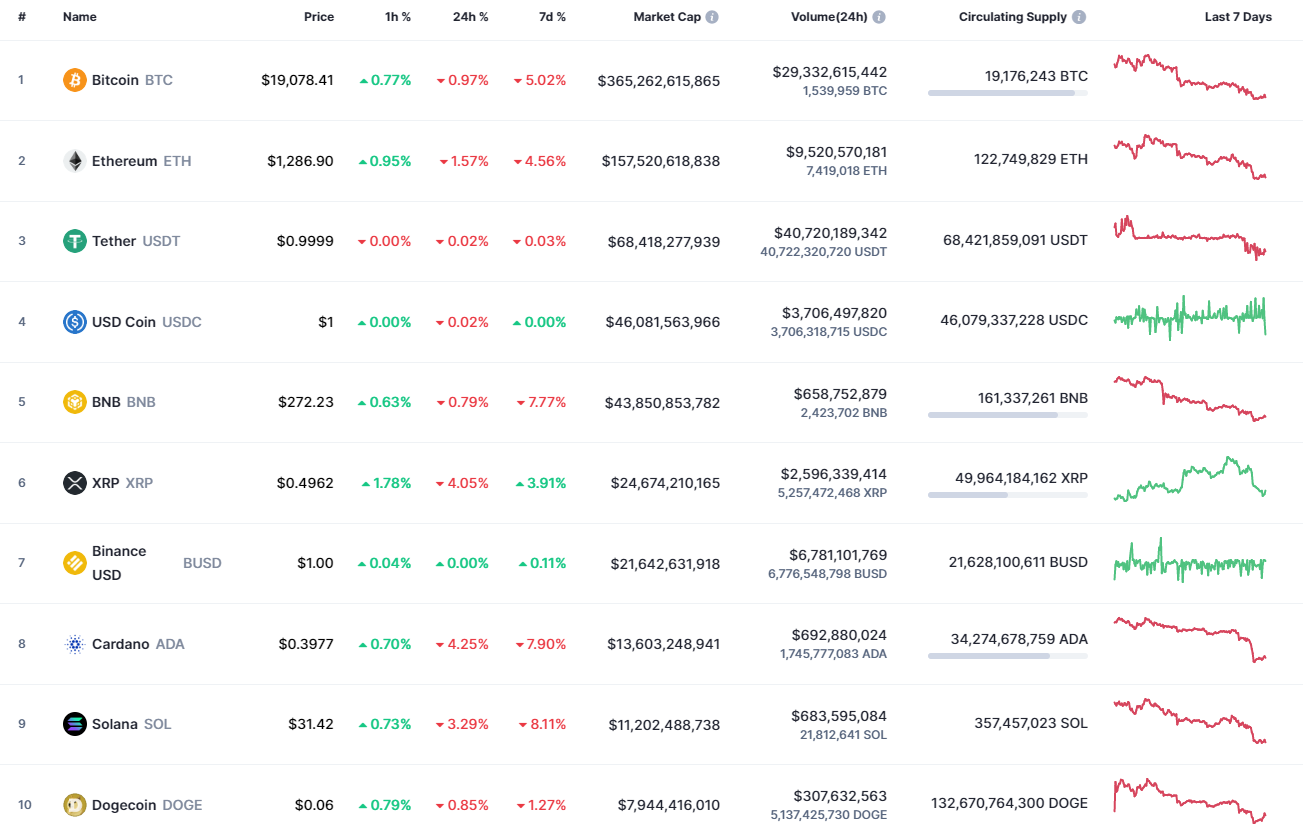Select the Dogecoin logo icon
The height and width of the screenshot is (837, 1303).
(x=75, y=804)
